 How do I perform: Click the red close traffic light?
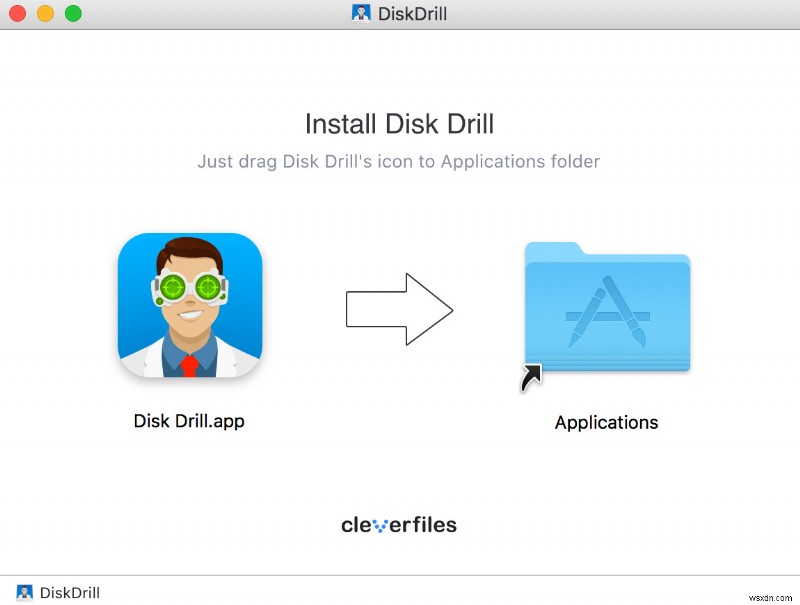tap(16, 15)
